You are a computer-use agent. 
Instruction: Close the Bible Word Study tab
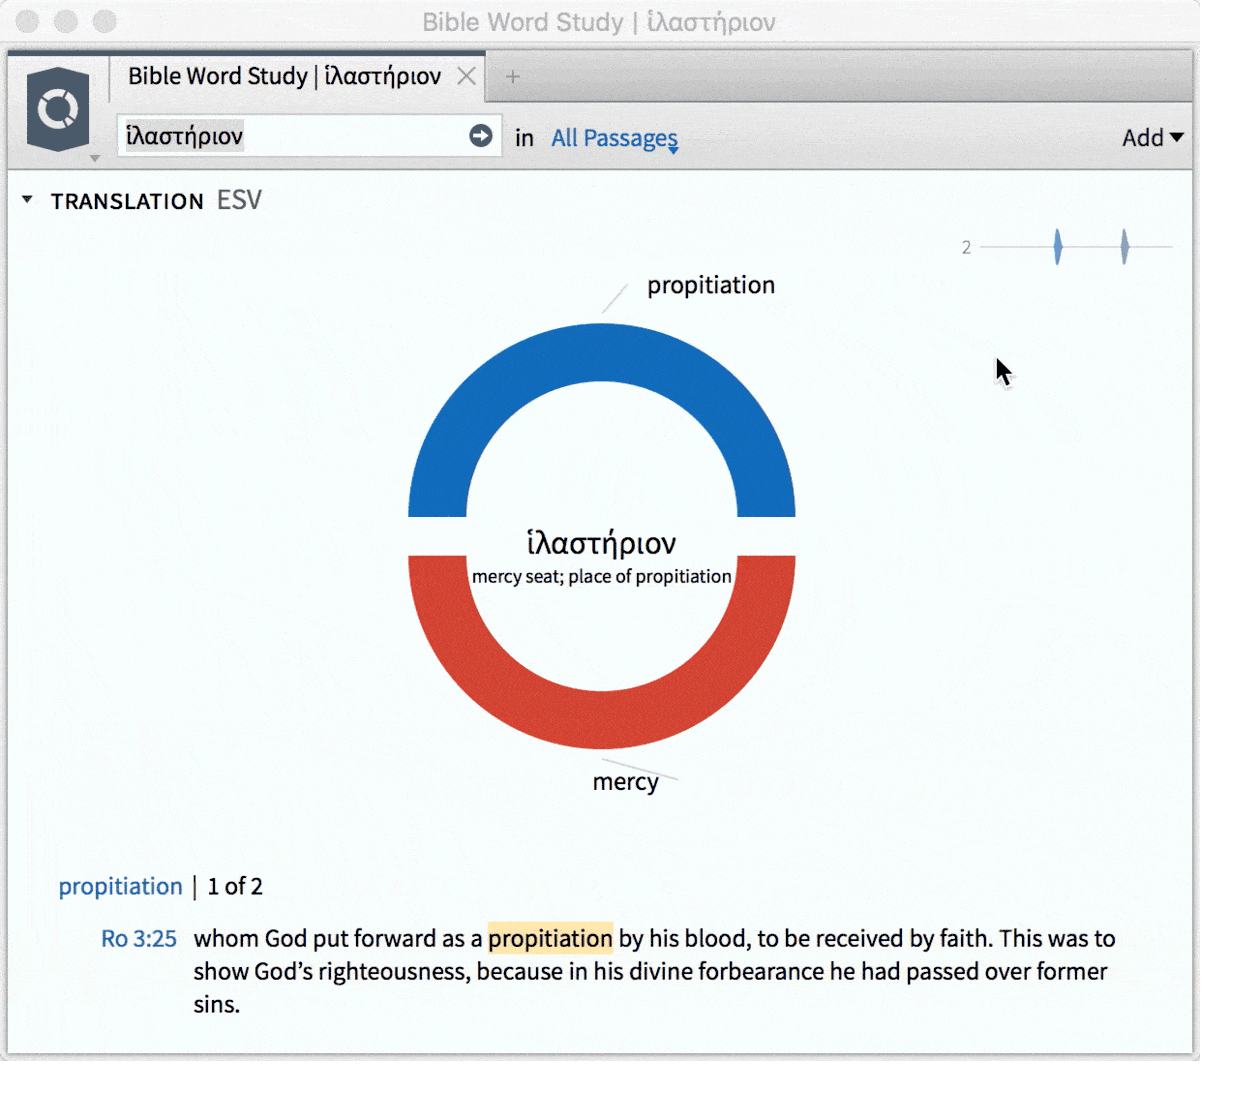pyautogui.click(x=466, y=76)
